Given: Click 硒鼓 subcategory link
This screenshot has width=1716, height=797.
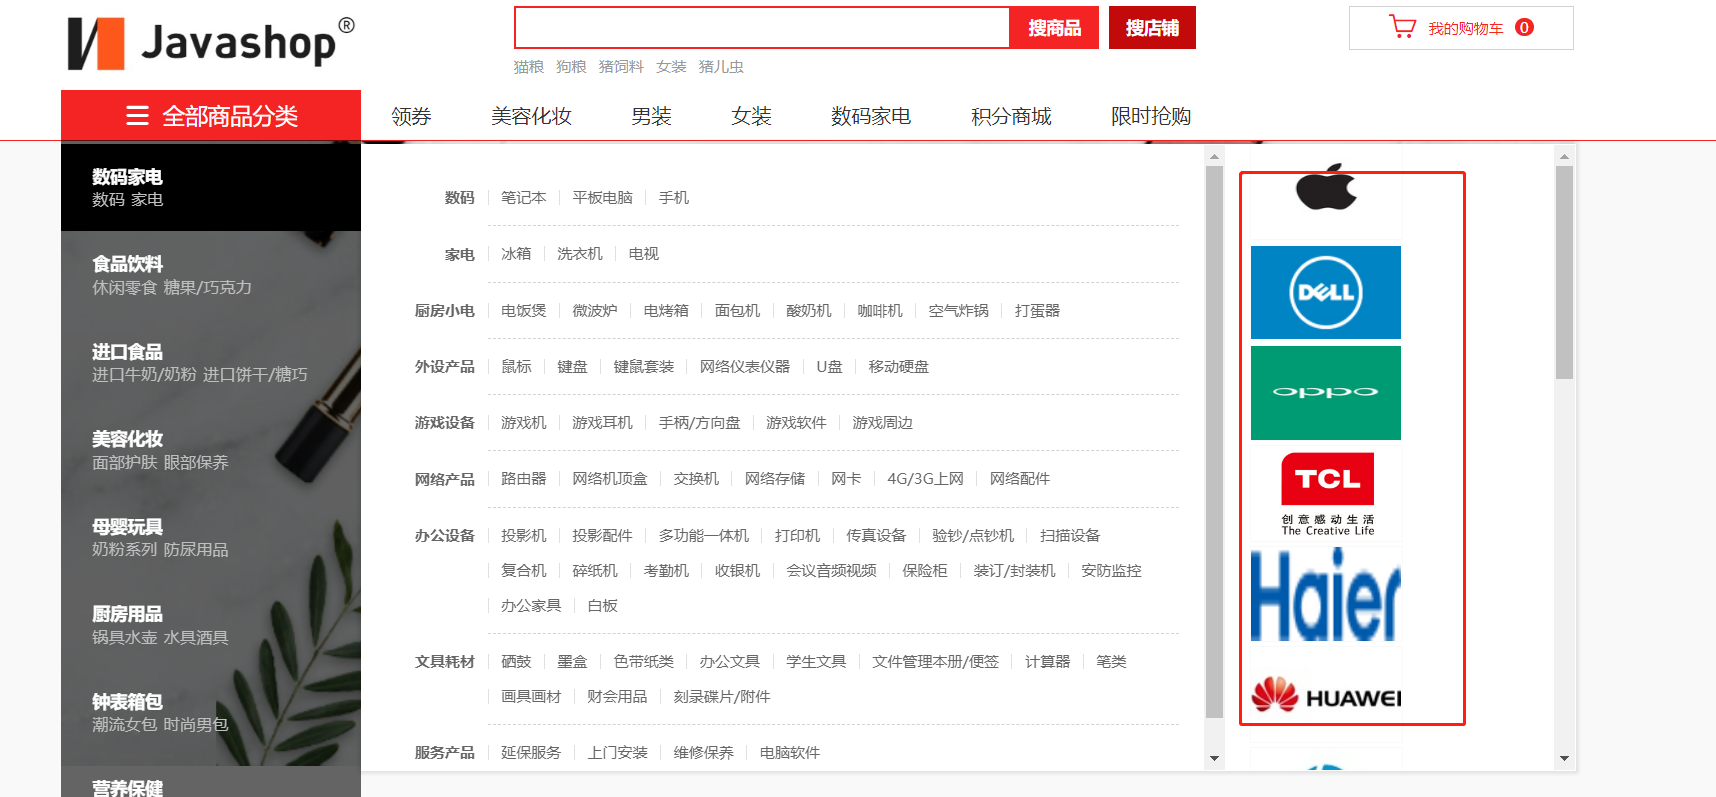Looking at the screenshot, I should [516, 662].
